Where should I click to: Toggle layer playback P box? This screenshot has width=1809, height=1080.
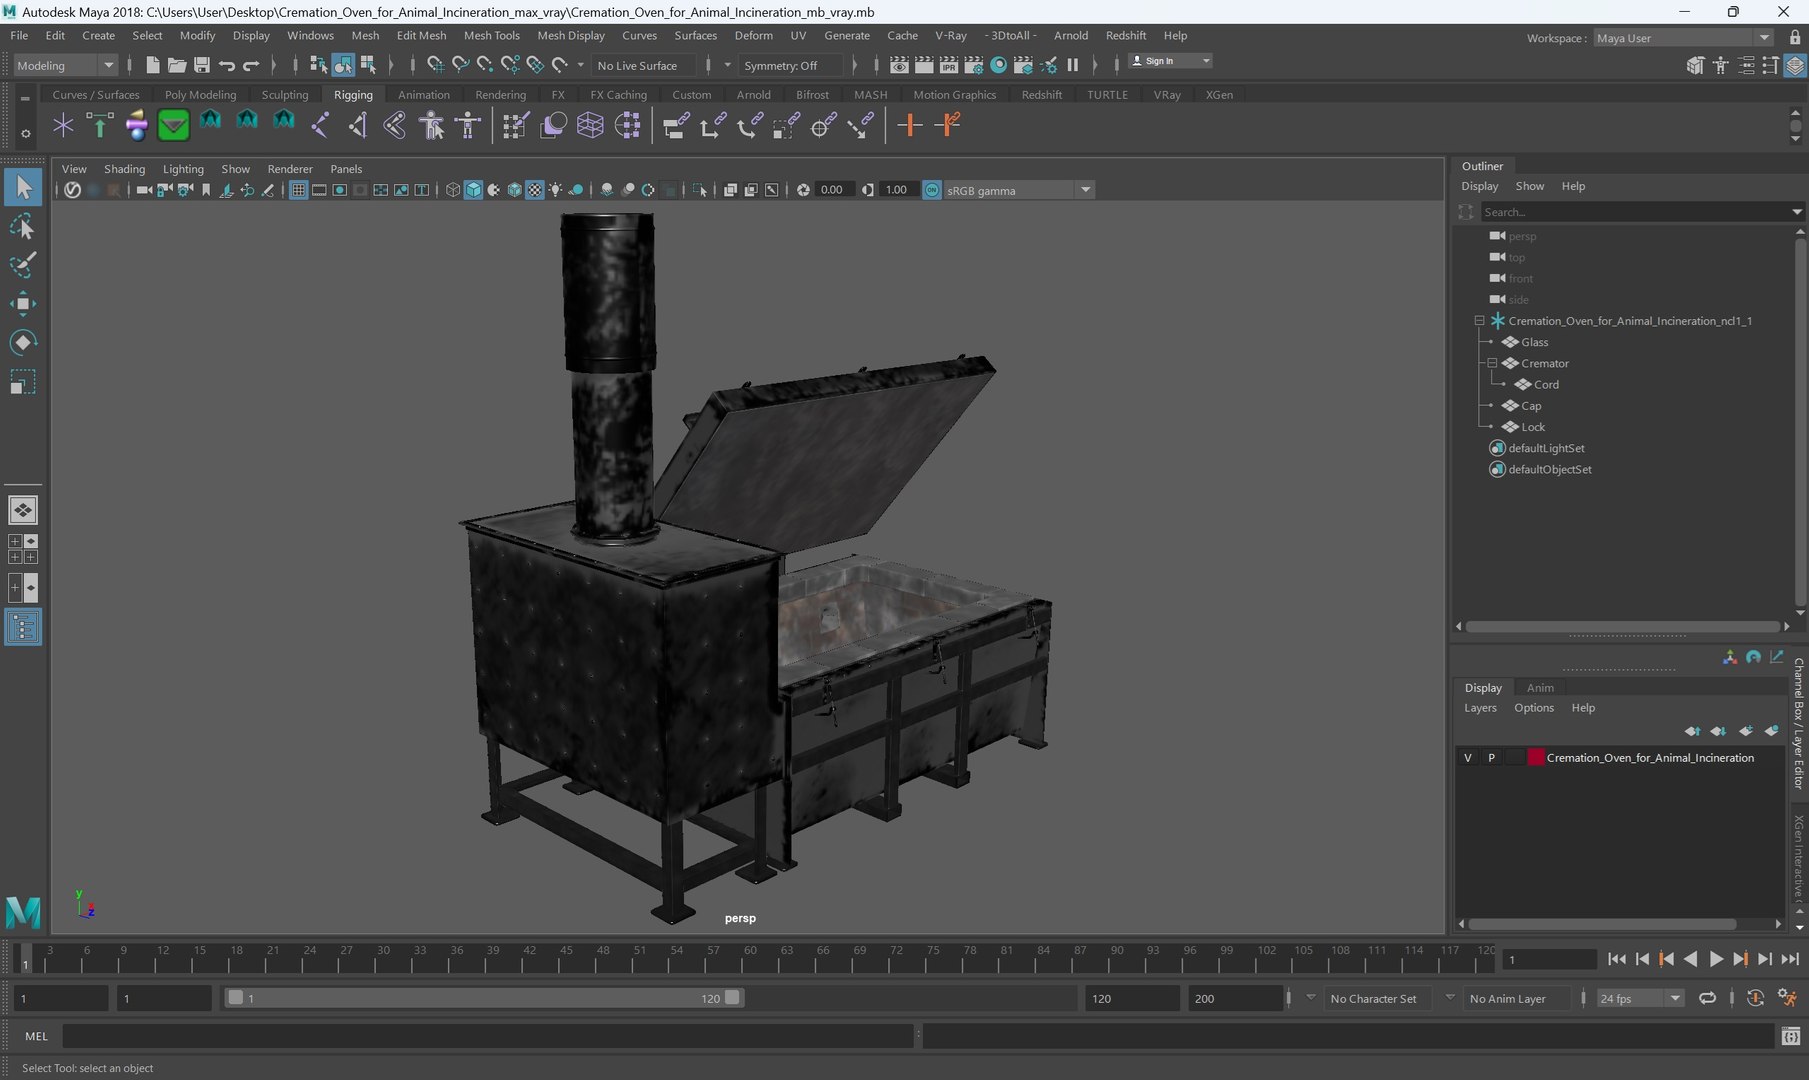tap(1491, 758)
